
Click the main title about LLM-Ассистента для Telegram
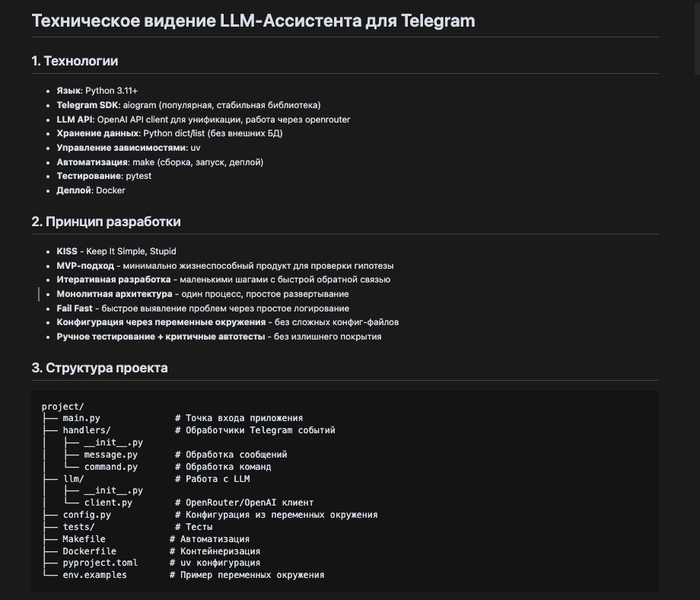253,20
